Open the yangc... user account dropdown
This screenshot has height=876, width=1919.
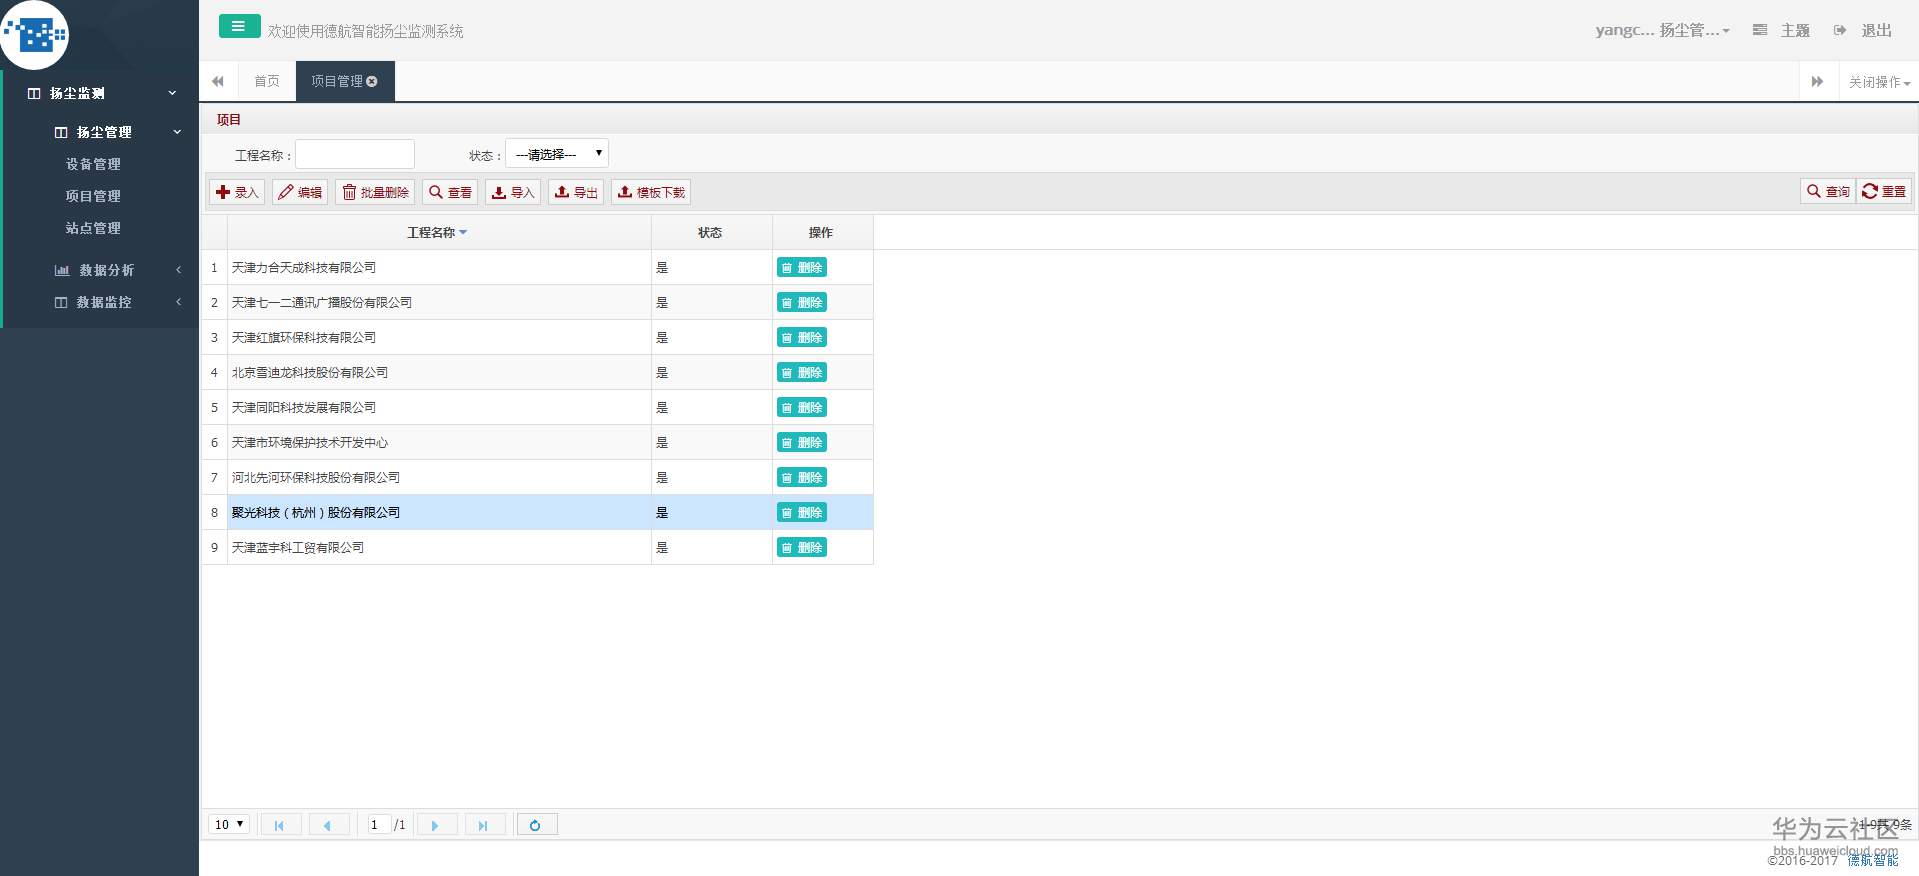(x=1662, y=30)
